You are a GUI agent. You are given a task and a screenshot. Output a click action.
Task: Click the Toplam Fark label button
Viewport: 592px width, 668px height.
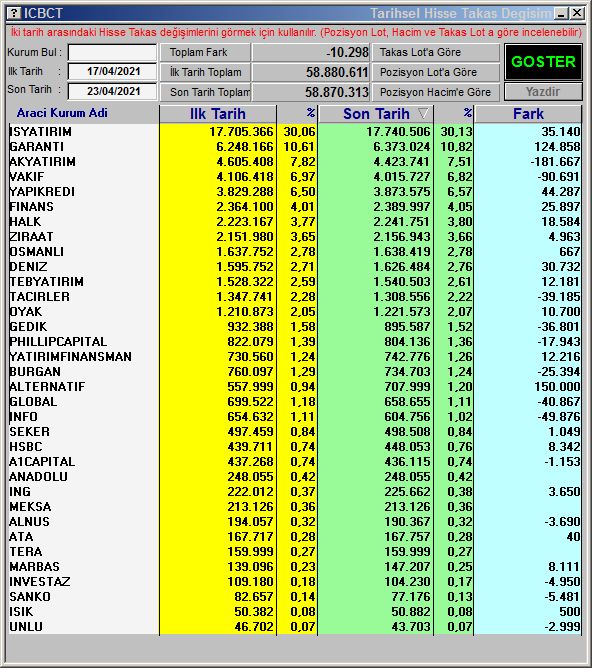pos(205,52)
